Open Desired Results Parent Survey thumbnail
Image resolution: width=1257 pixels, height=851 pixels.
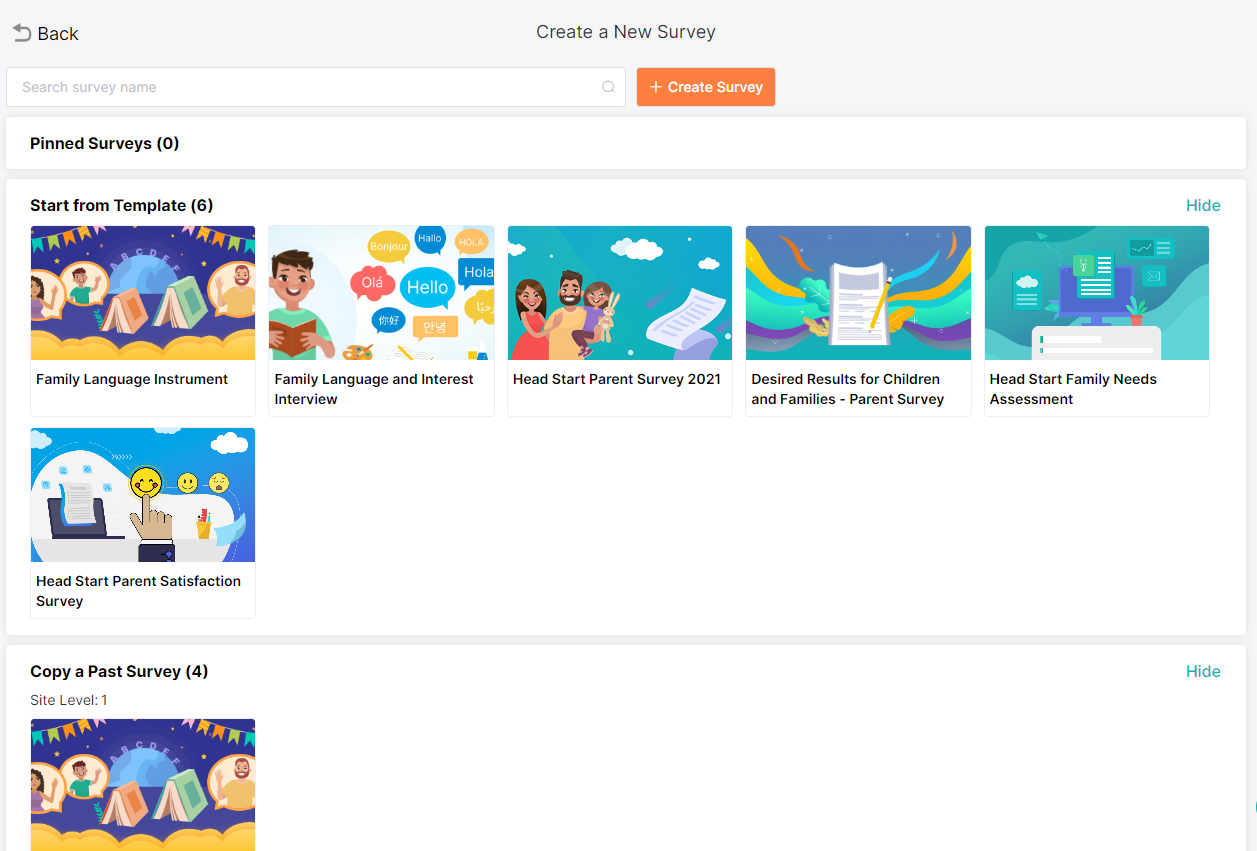[858, 293]
